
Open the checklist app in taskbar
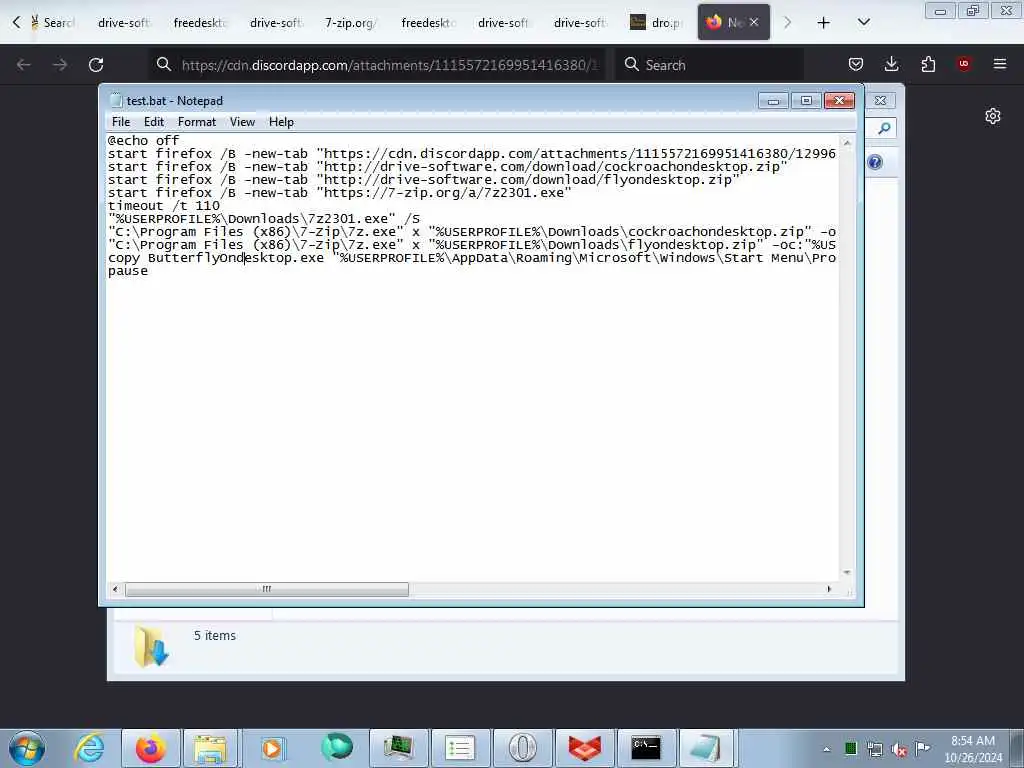coord(460,748)
